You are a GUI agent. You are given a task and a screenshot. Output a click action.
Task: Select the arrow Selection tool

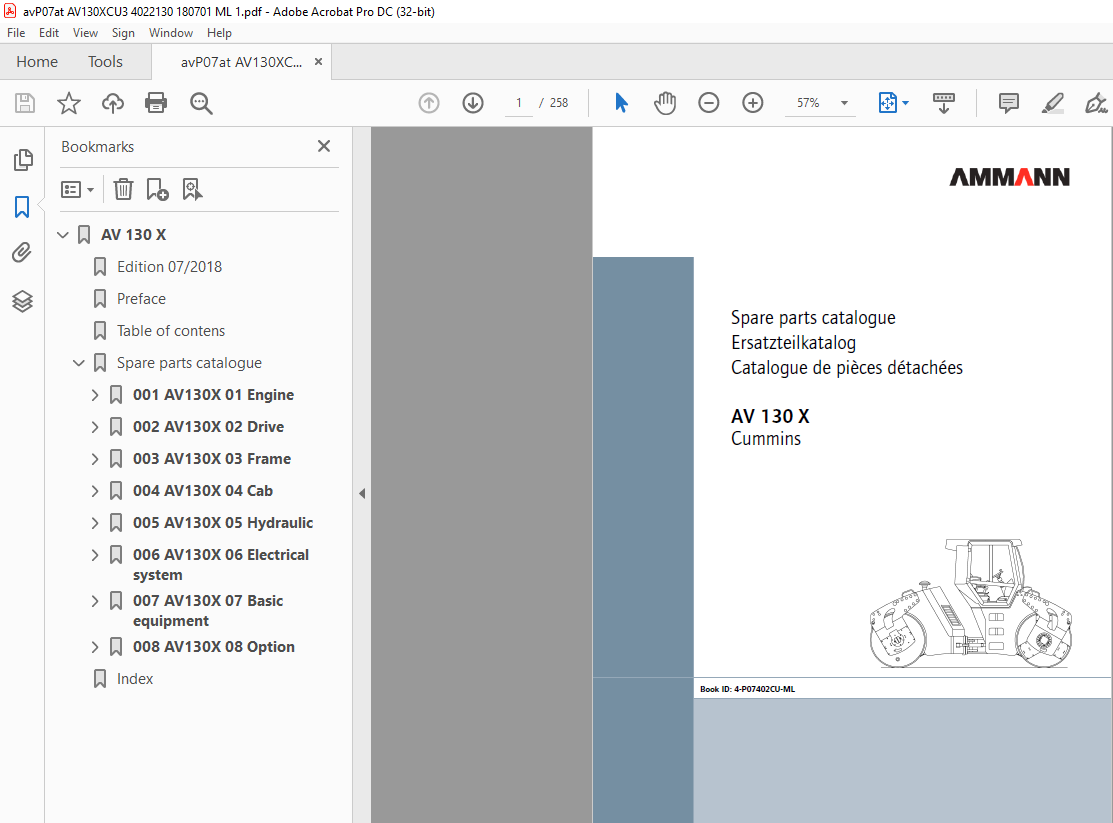(621, 103)
